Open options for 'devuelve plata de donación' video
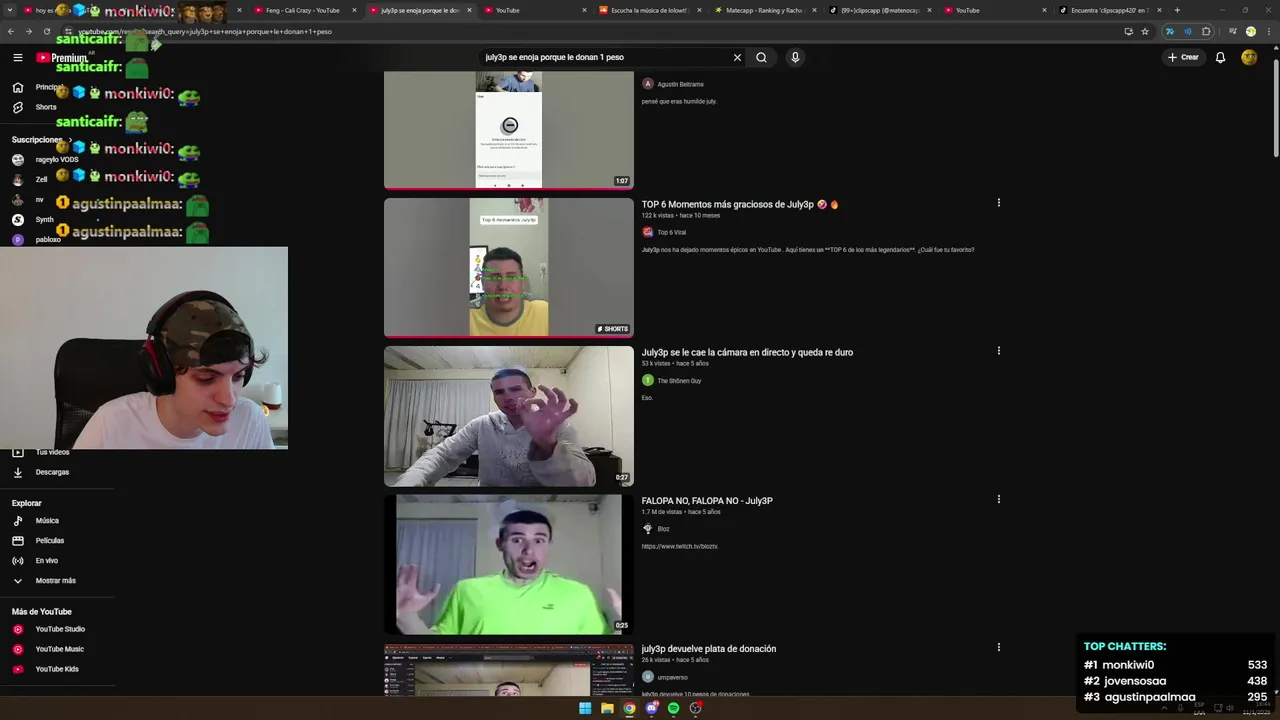 click(x=998, y=647)
